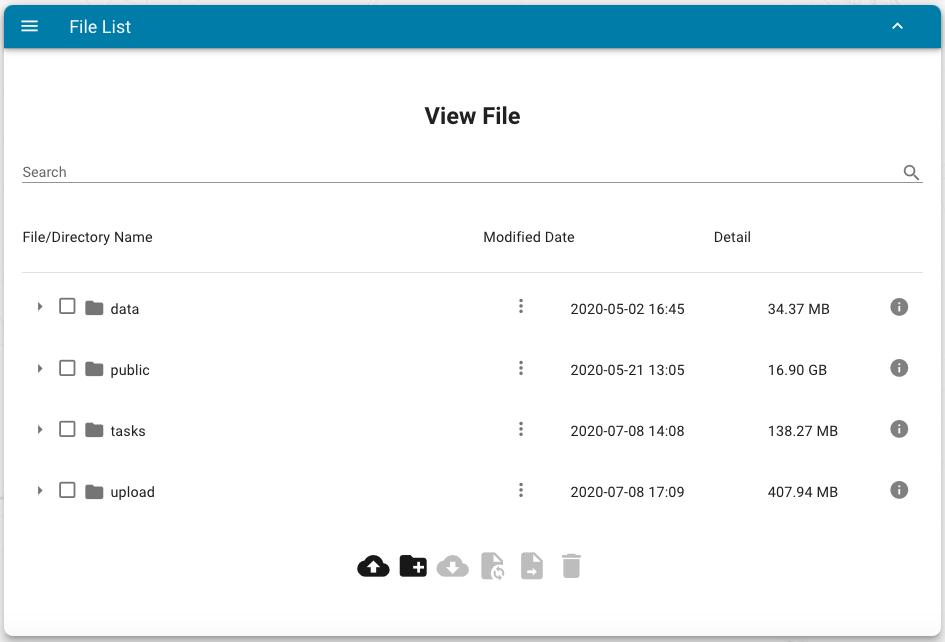Check the upload folder checkbox
Viewport: 945px width, 642px height.
click(x=68, y=490)
